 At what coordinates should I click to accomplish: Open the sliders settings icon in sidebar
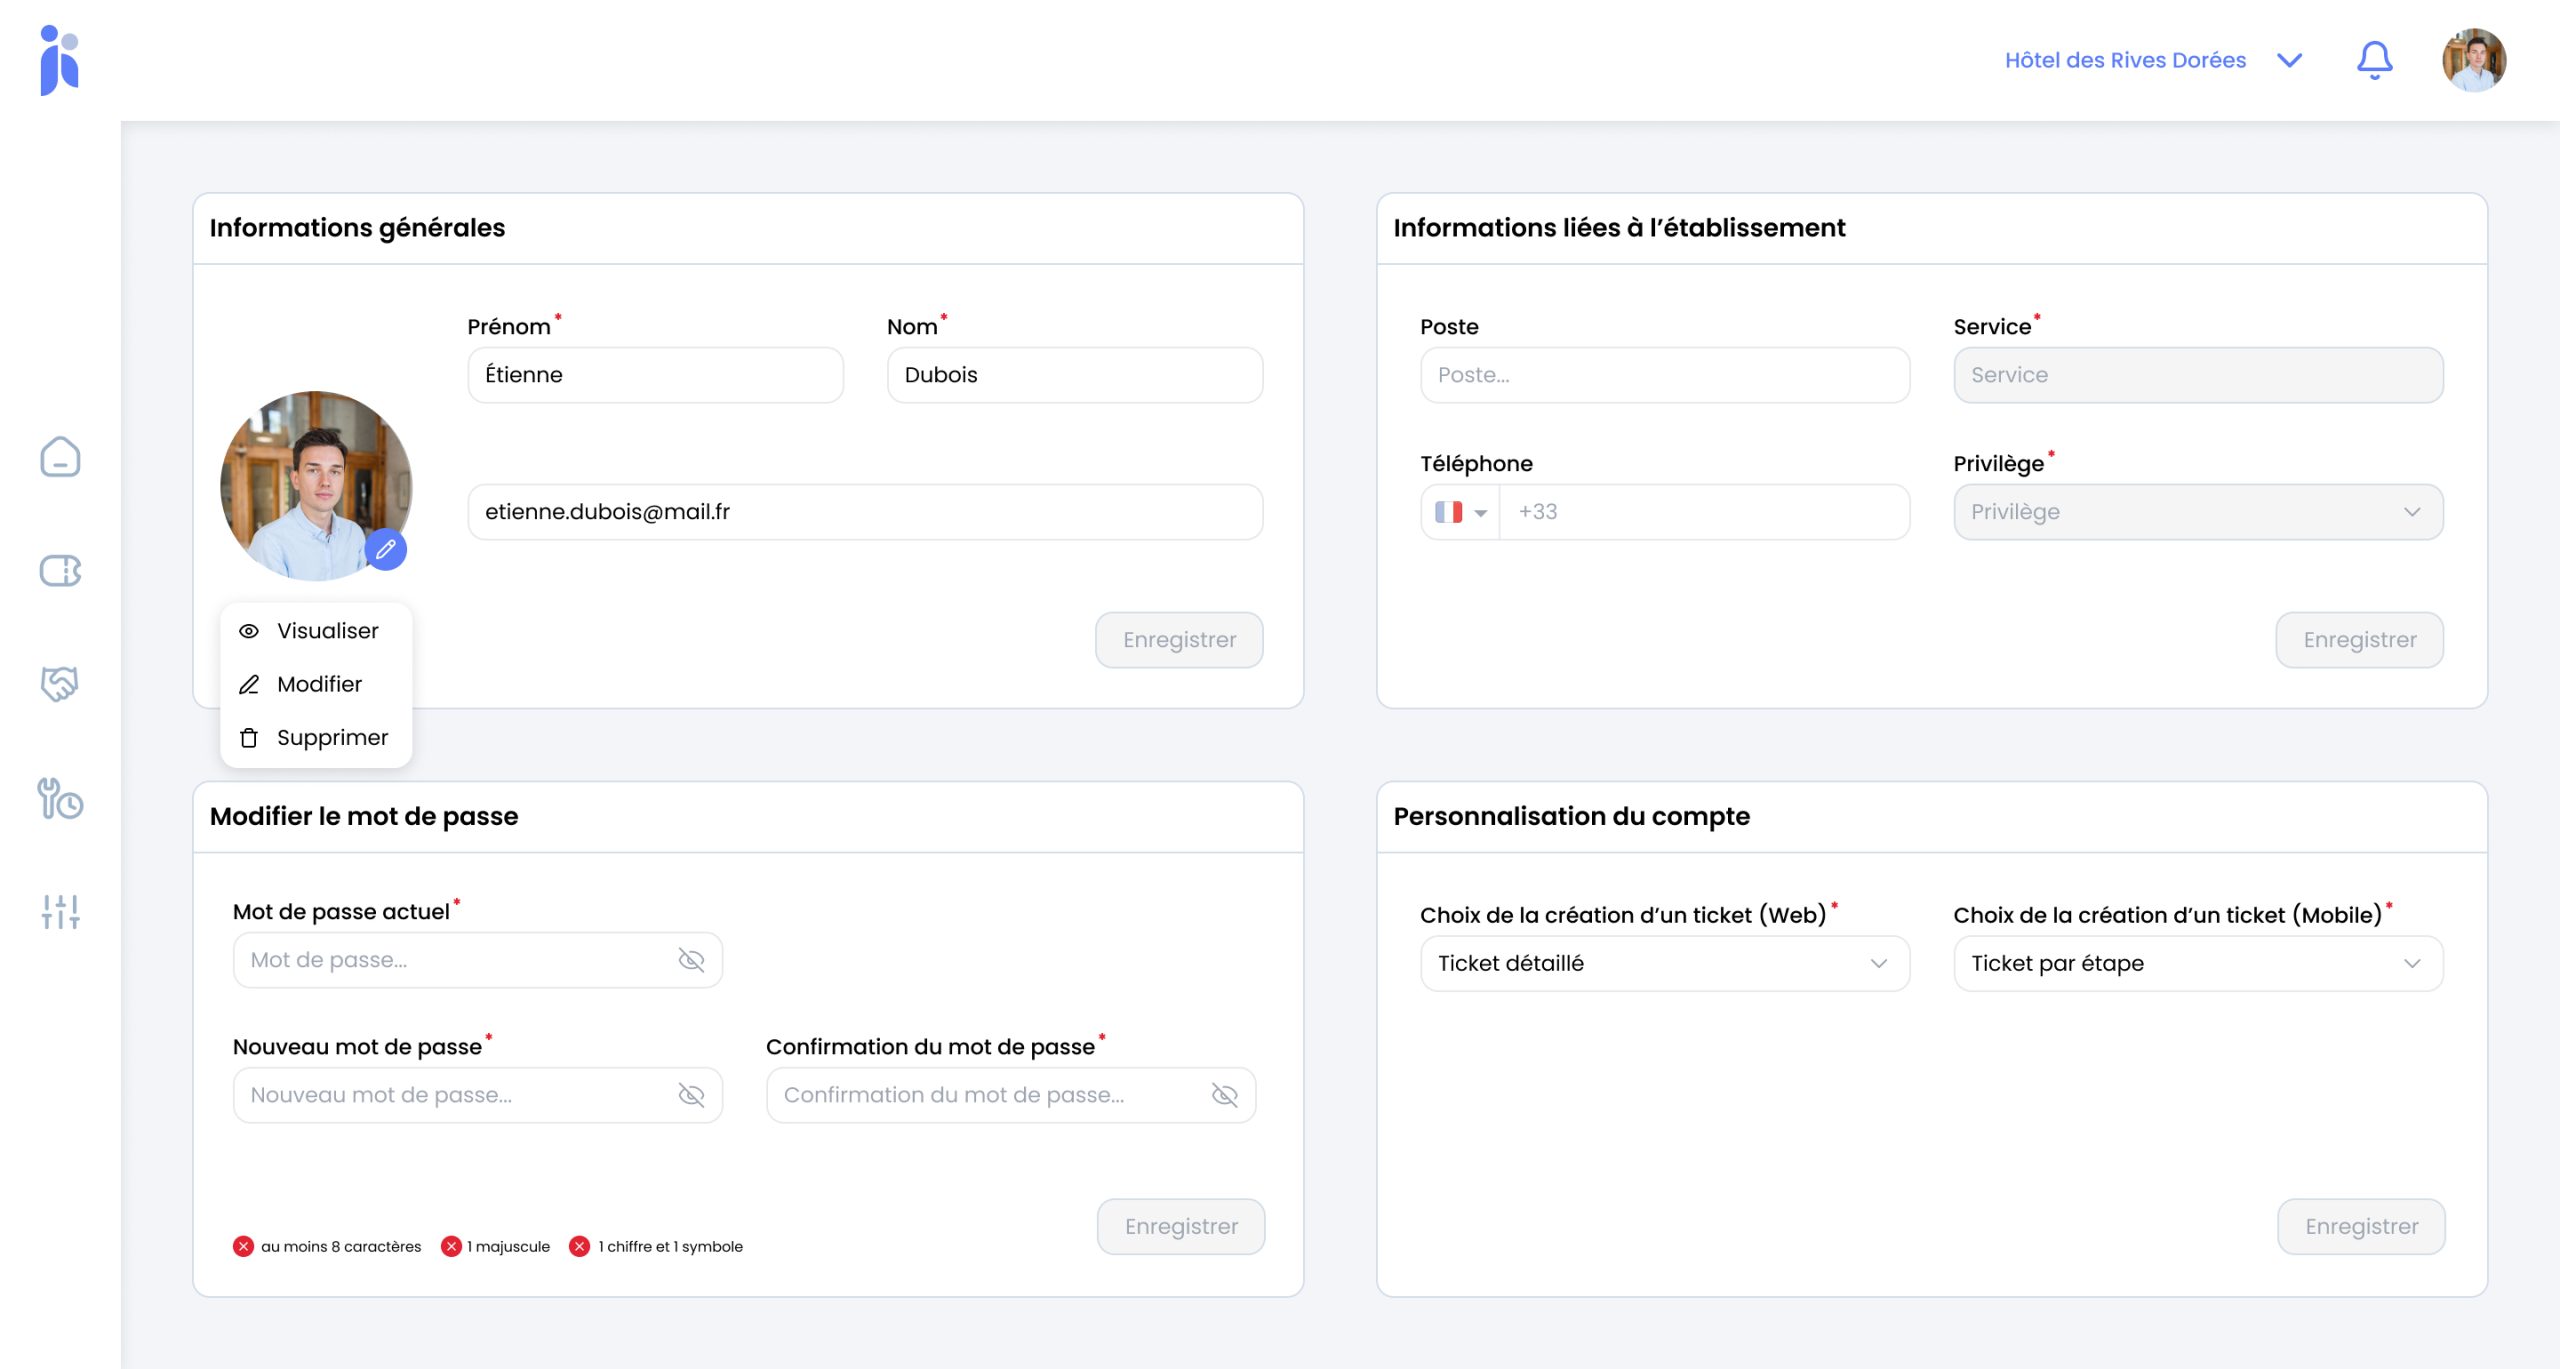(x=60, y=911)
